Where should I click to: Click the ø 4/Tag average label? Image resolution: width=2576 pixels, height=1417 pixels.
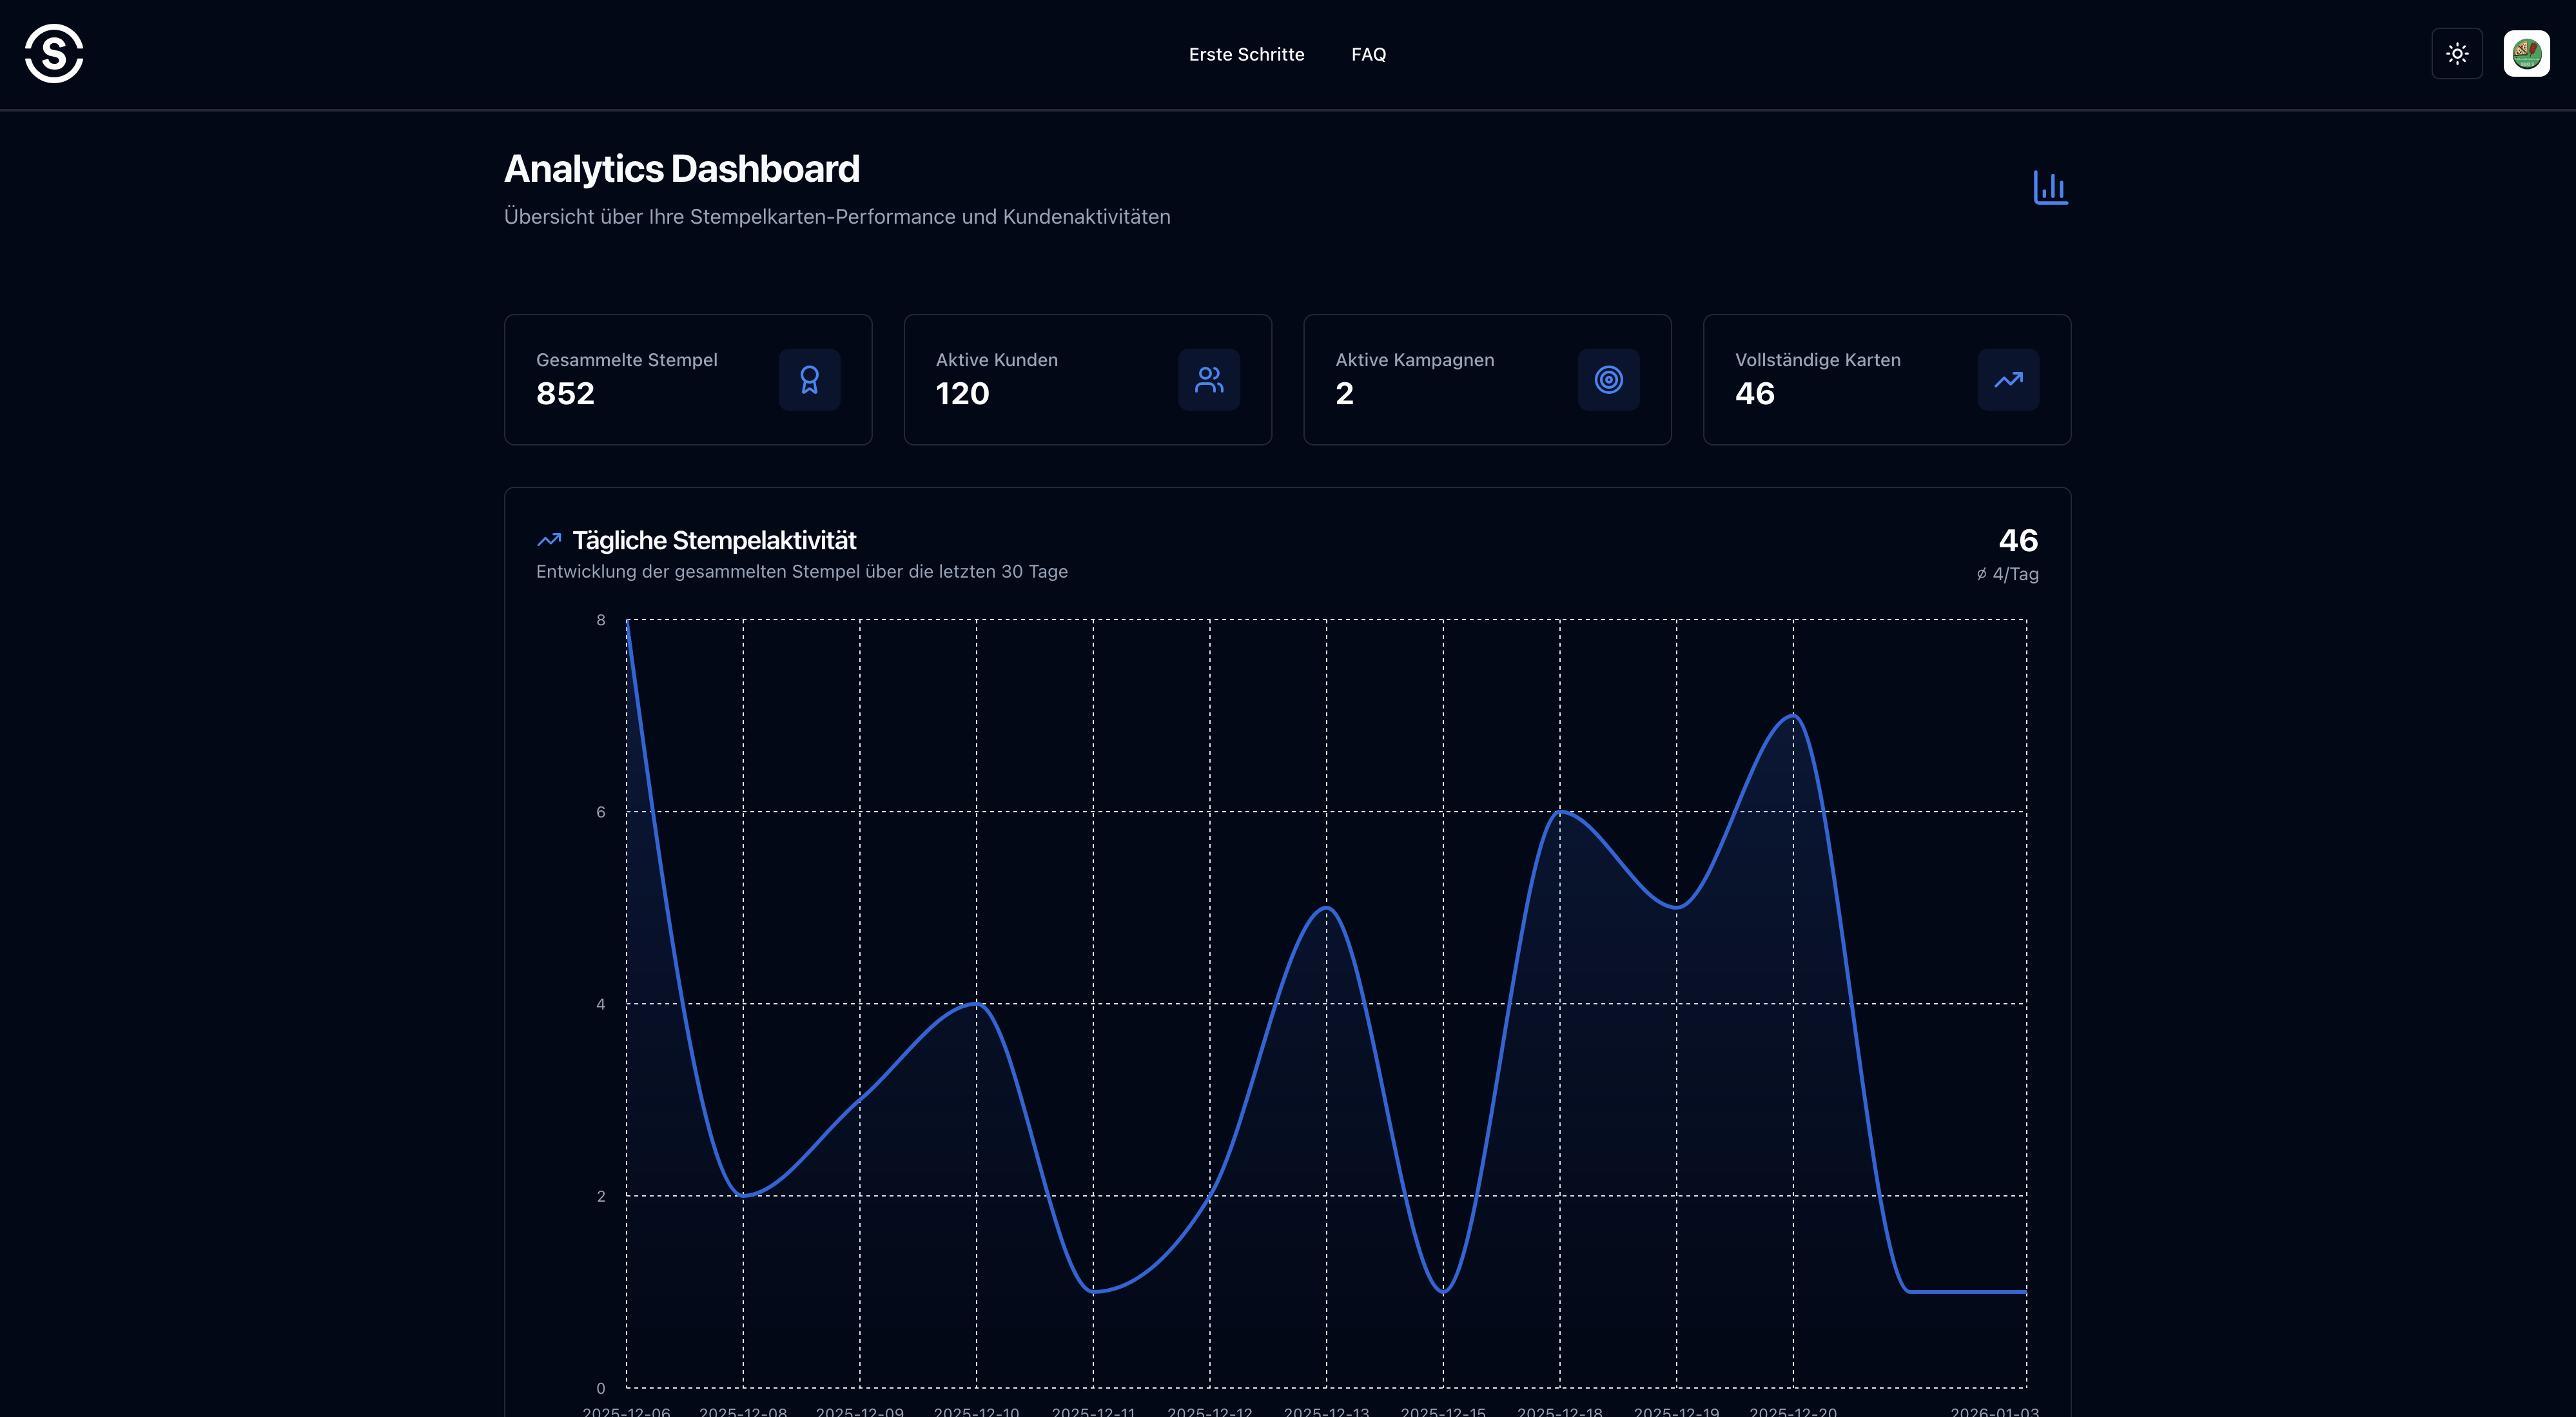2007,574
